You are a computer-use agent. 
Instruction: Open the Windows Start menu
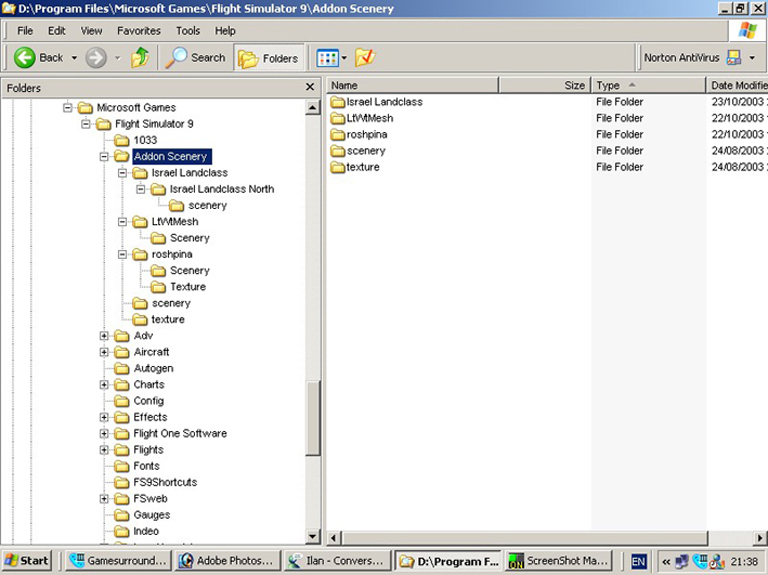pos(26,561)
